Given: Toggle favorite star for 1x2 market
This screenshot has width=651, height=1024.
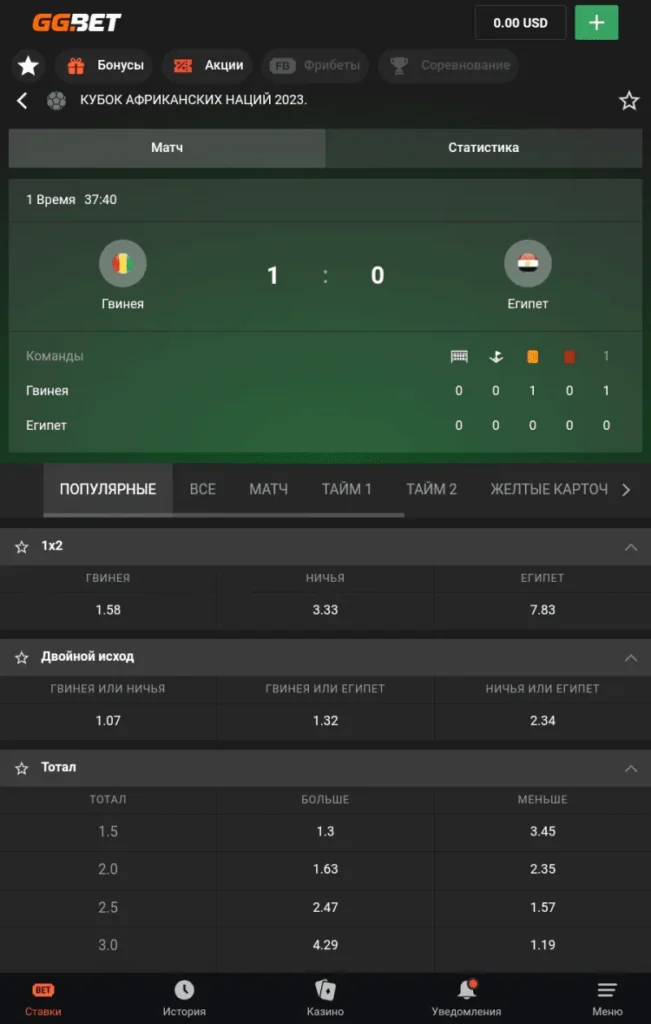Looking at the screenshot, I should 22,547.
